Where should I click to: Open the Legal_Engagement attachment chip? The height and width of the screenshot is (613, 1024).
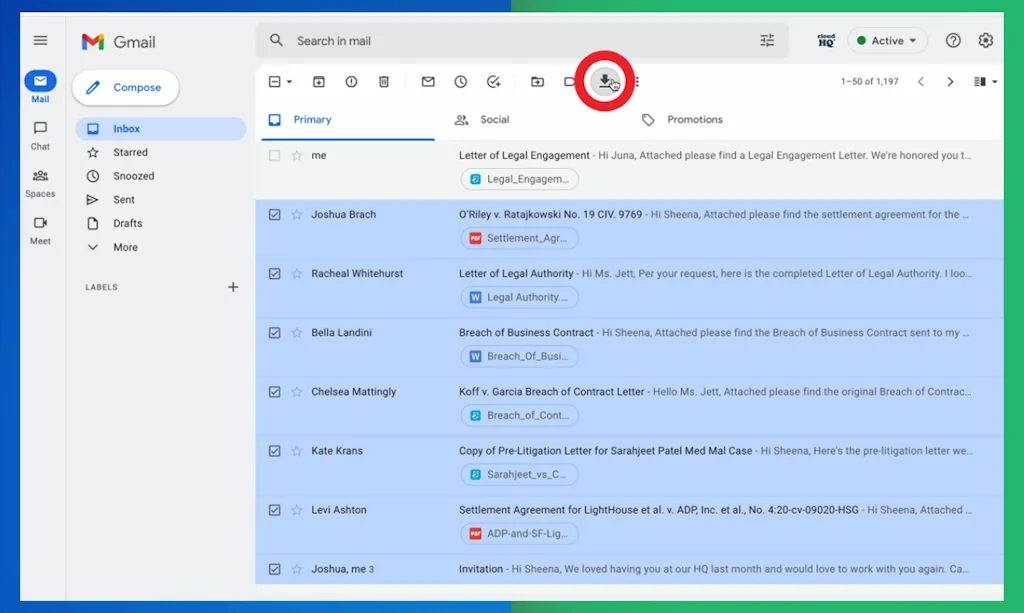pyautogui.click(x=519, y=179)
